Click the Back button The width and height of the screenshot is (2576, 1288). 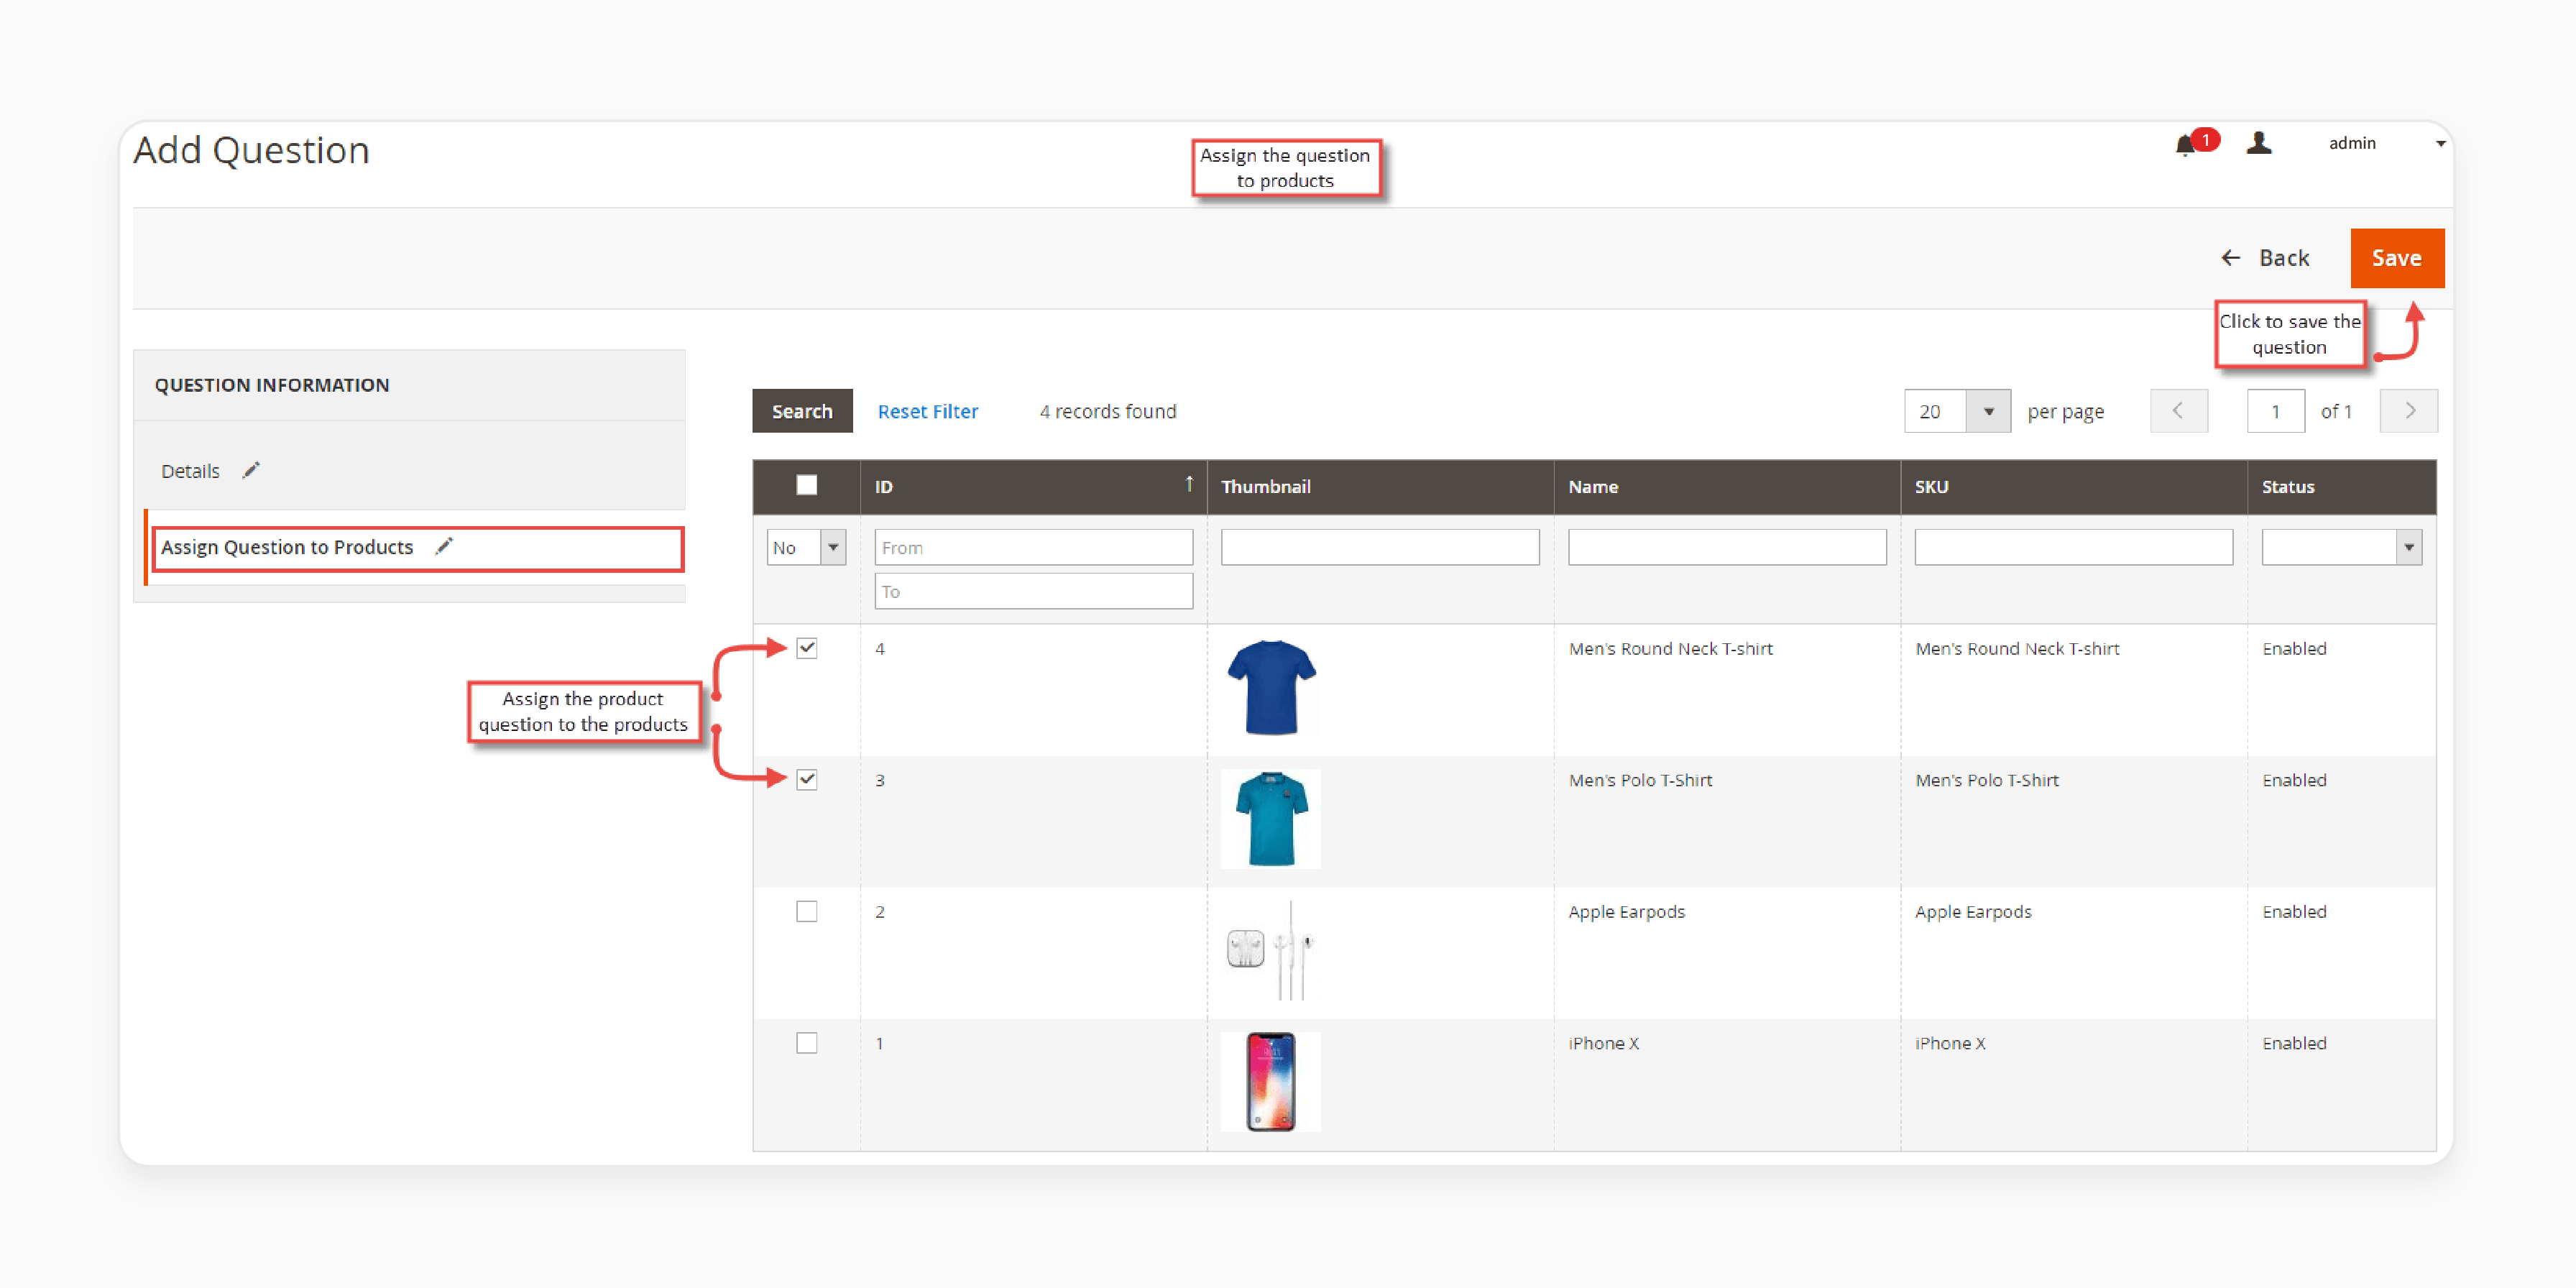2265,258
